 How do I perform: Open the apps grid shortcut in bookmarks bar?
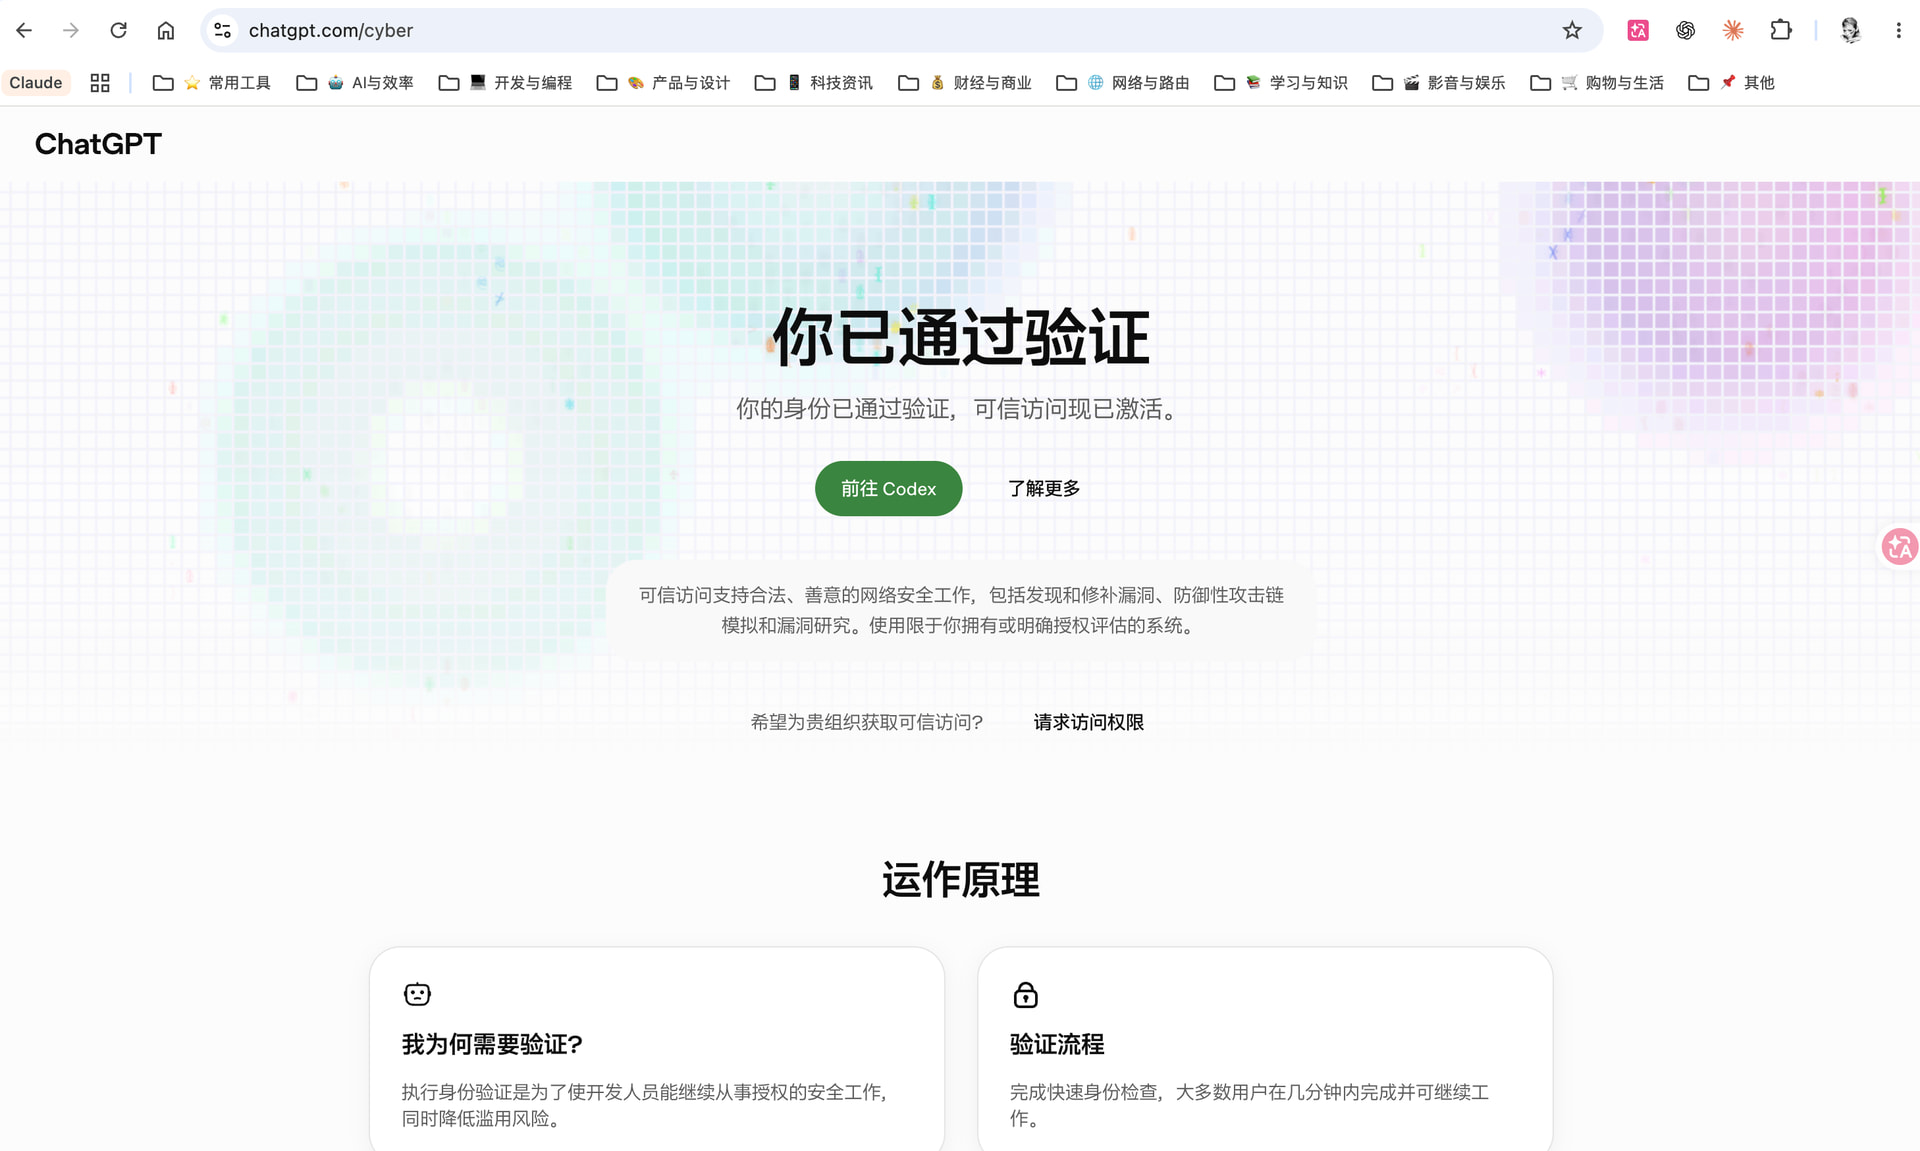pyautogui.click(x=100, y=83)
